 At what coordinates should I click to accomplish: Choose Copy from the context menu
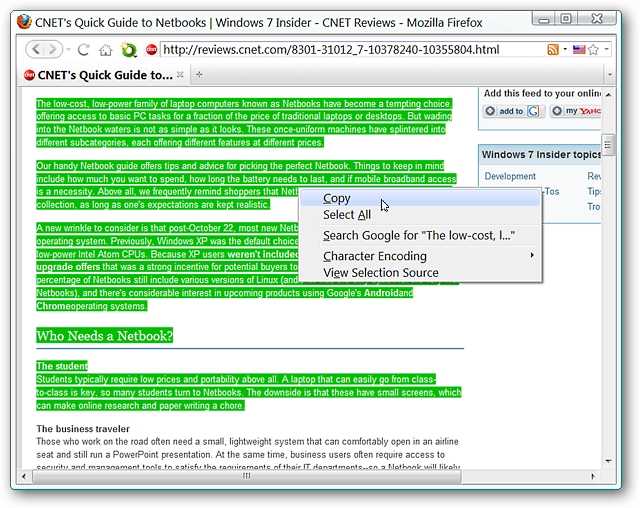[x=337, y=198]
